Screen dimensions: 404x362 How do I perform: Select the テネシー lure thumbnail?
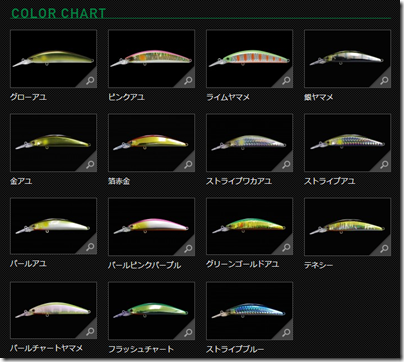[x=348, y=227]
